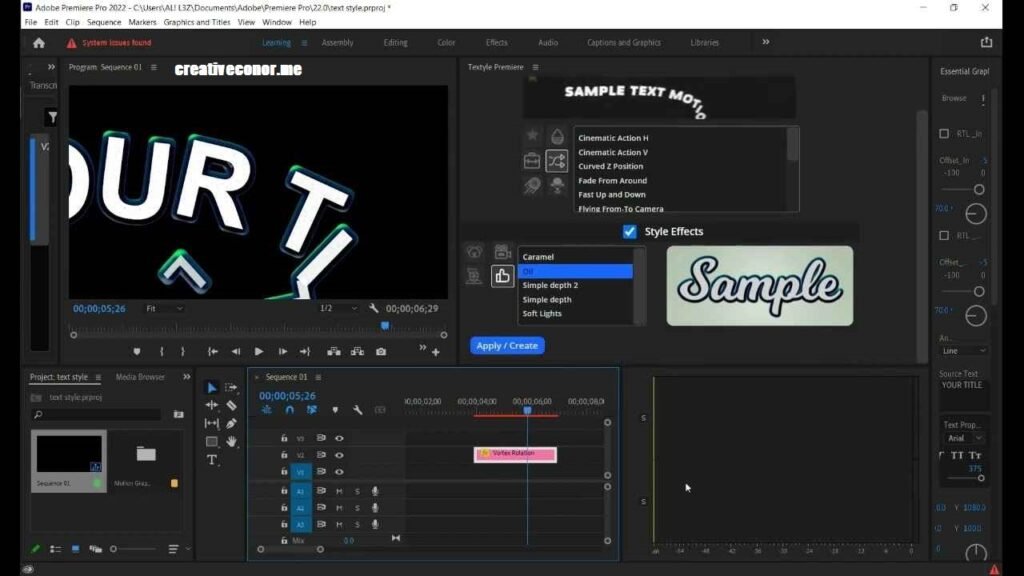Toggle lock on track V2
The width and height of the screenshot is (1024, 576).
284,455
